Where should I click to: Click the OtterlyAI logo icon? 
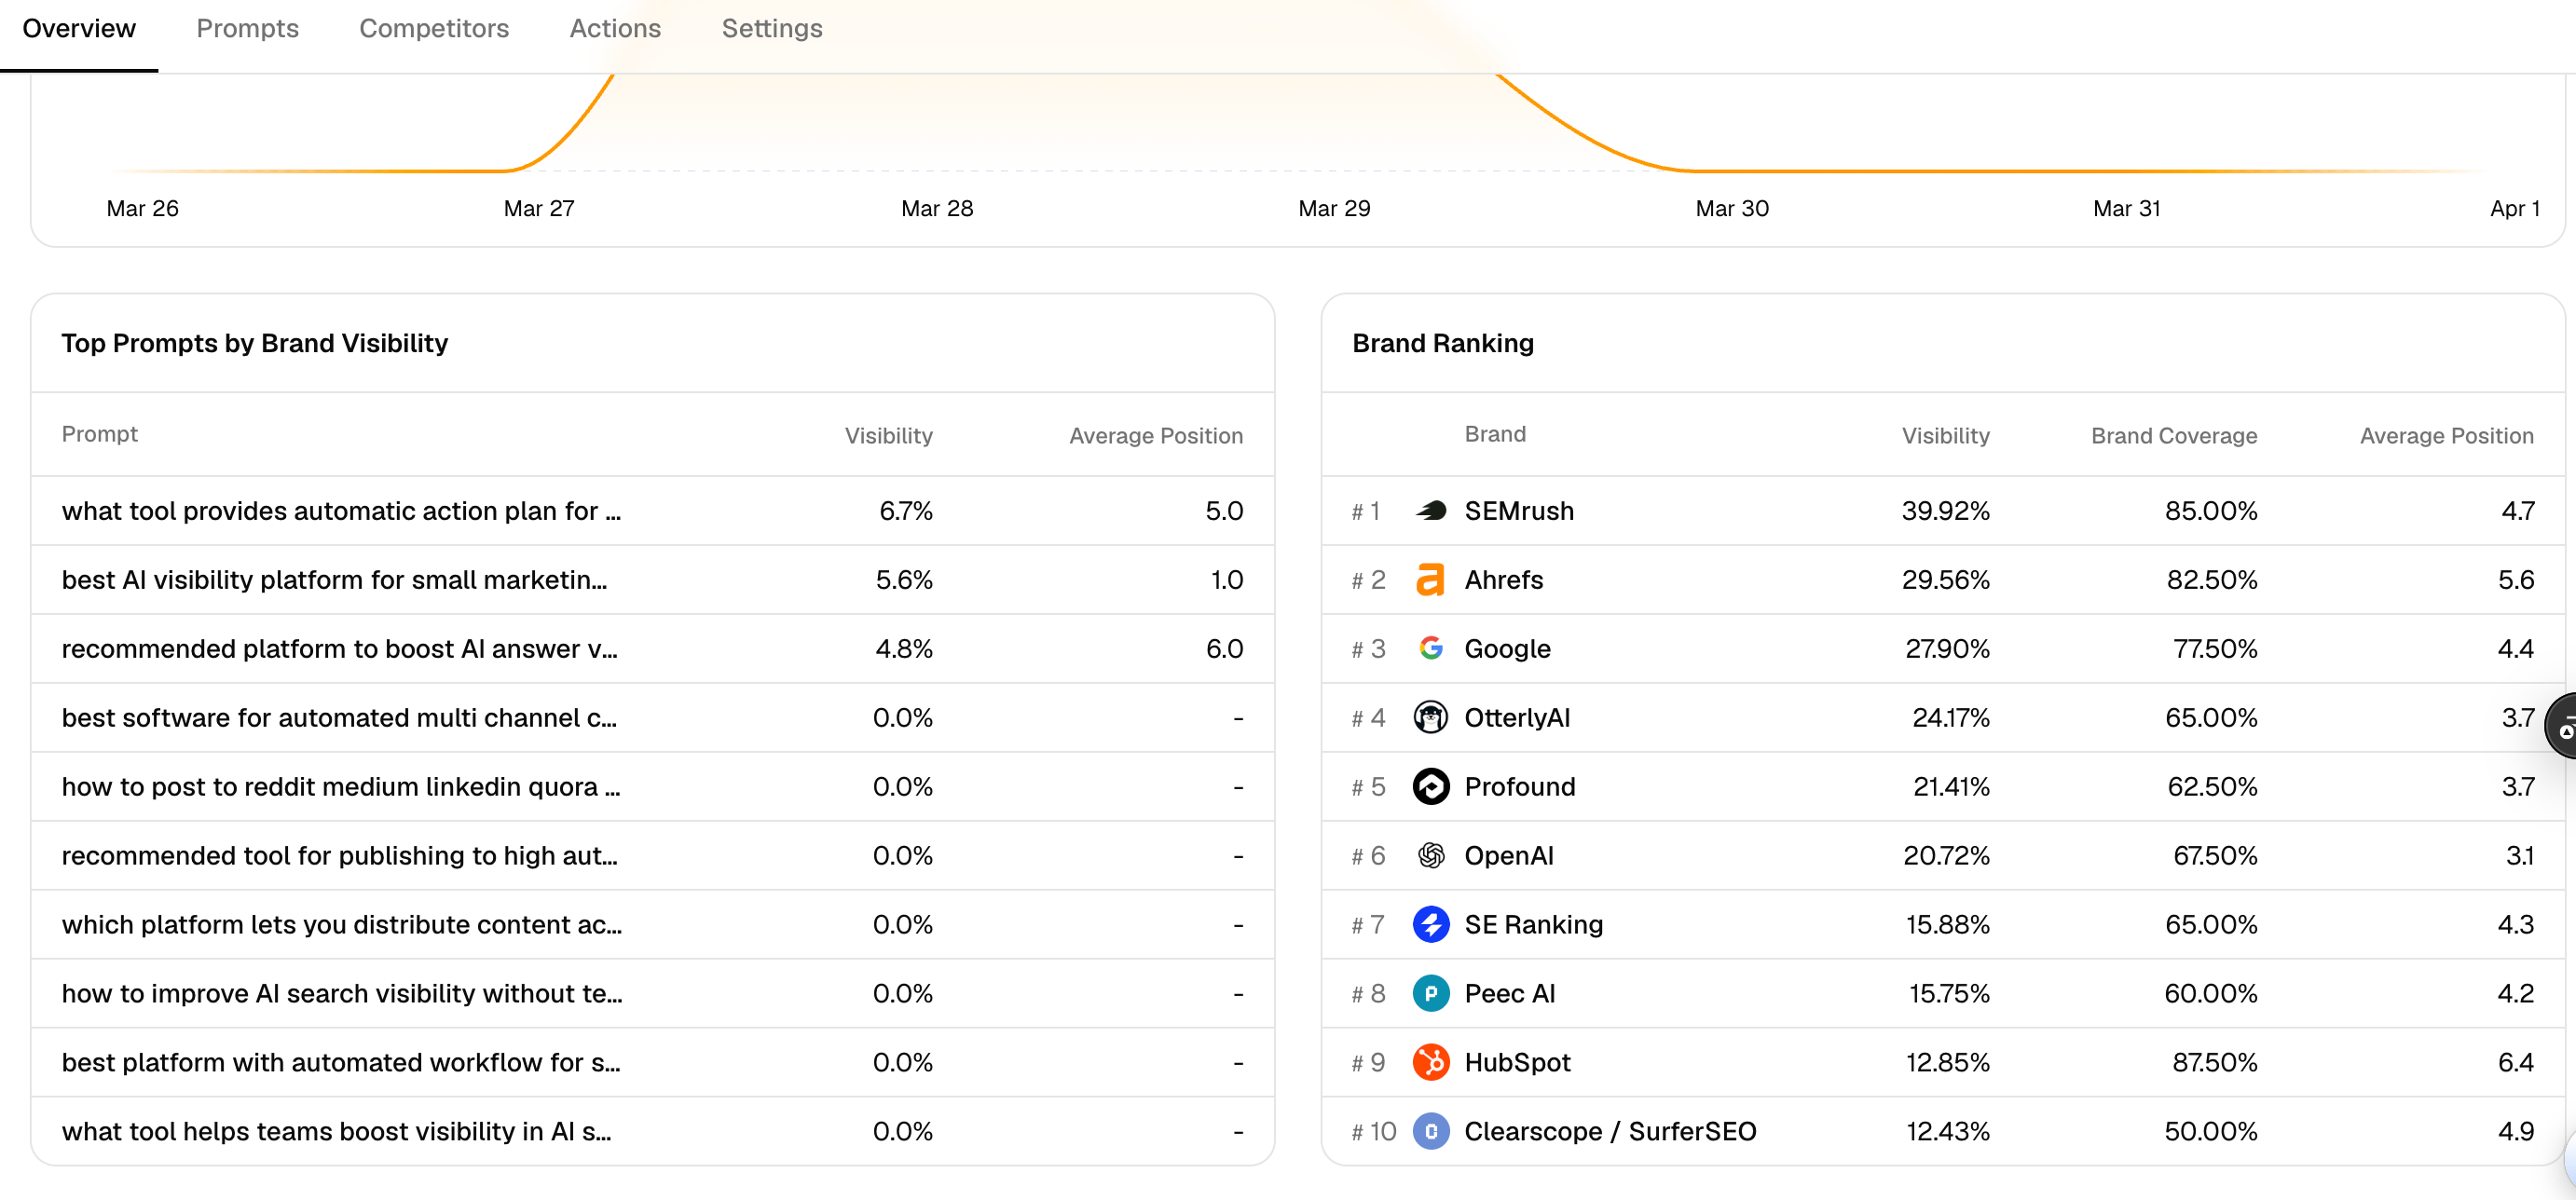1431,718
